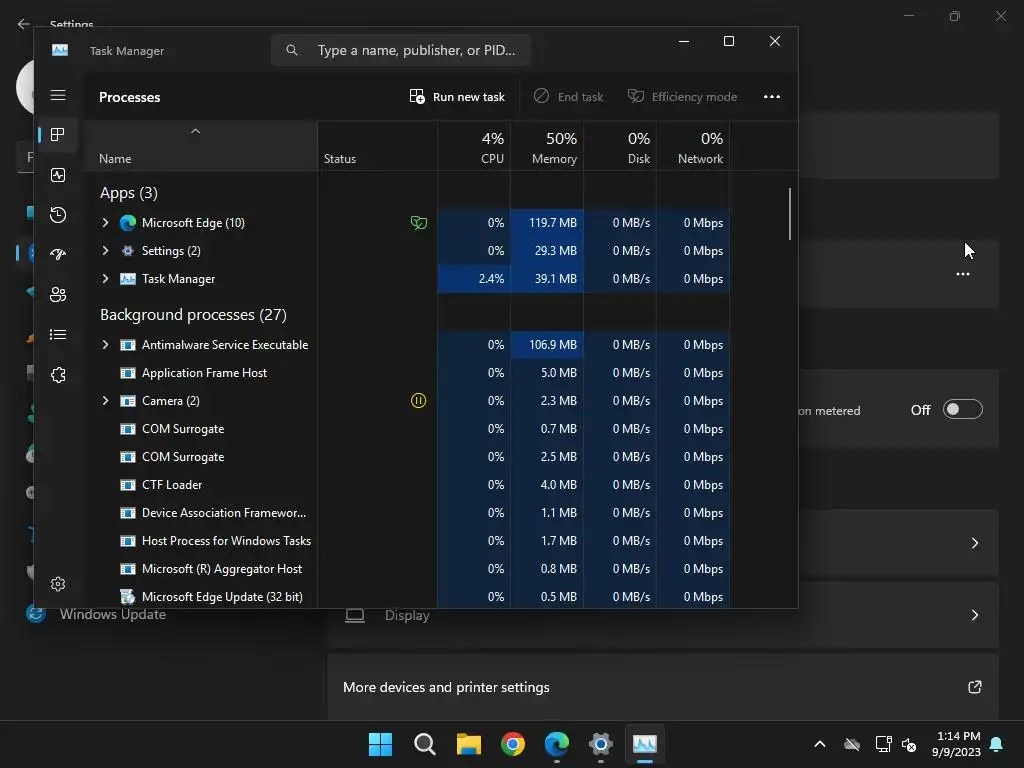
Task: Sort by the Status column header
Action: coord(377,146)
